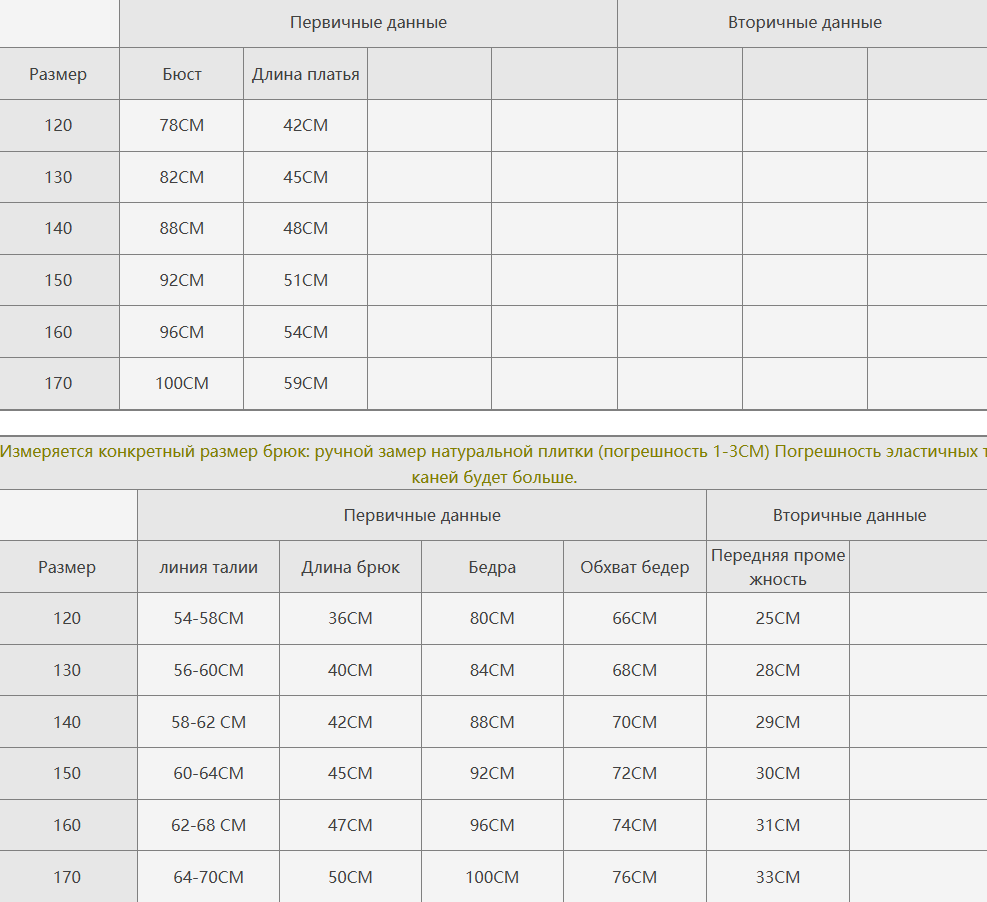
Task: Click the '60-64CM' waist cell
Action: pos(208,773)
